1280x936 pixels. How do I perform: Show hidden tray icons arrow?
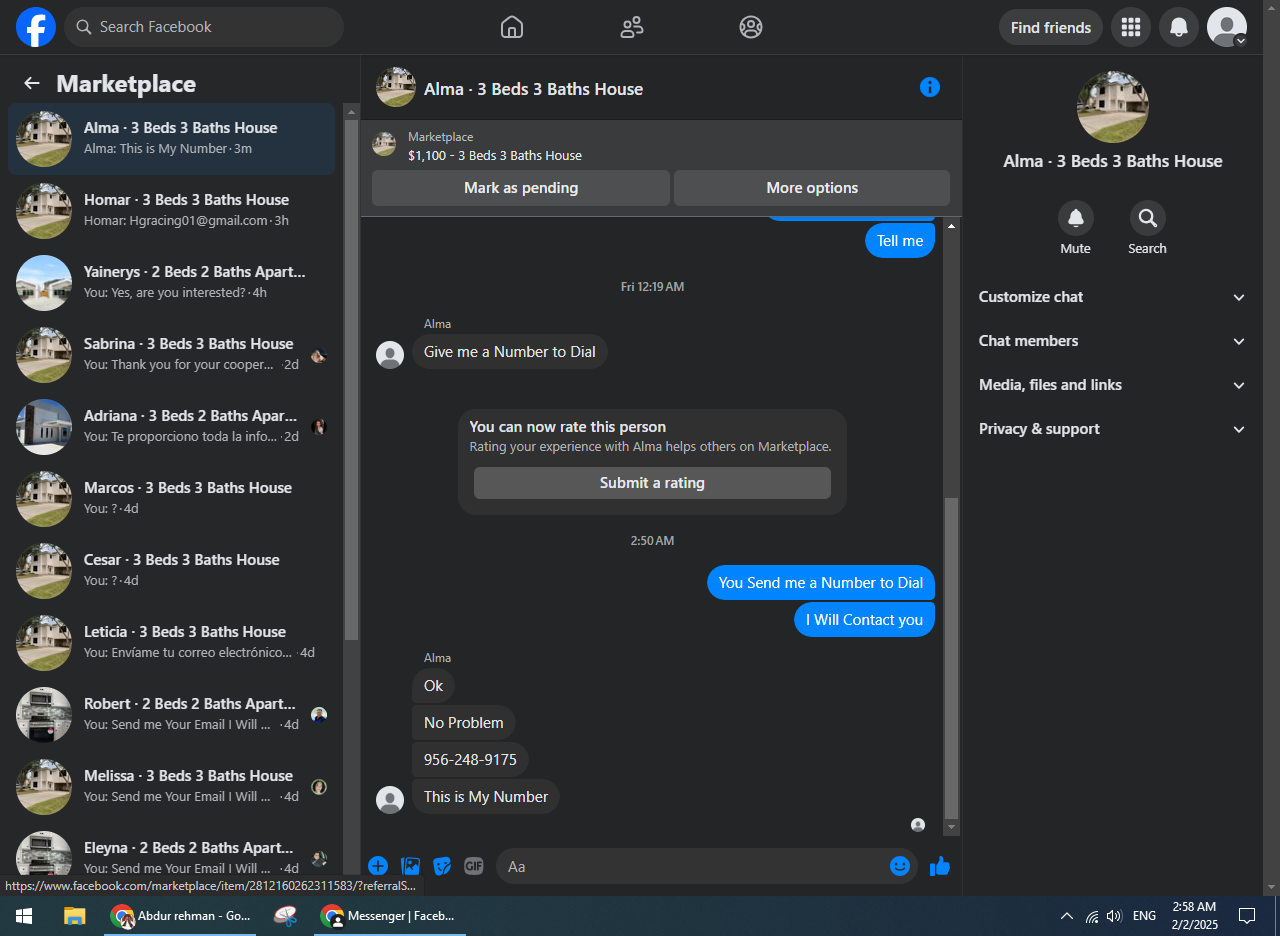1067,915
